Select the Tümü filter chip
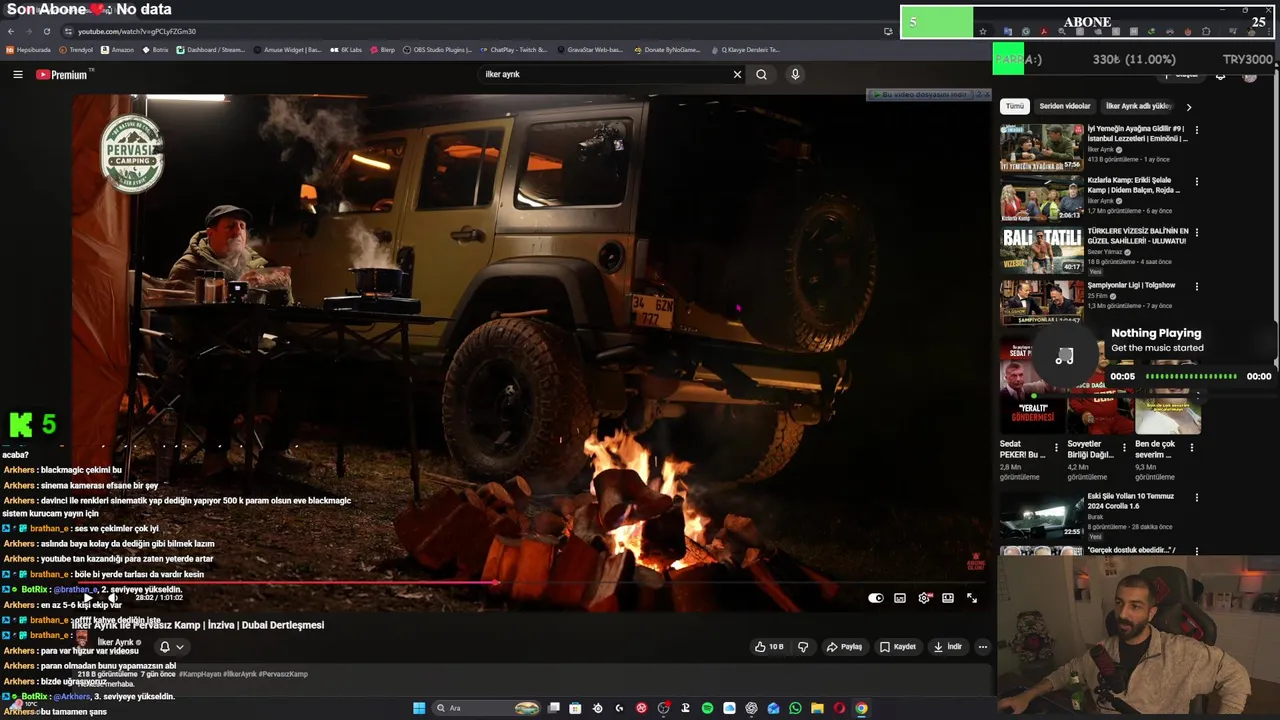The height and width of the screenshot is (720, 1280). (x=1015, y=106)
